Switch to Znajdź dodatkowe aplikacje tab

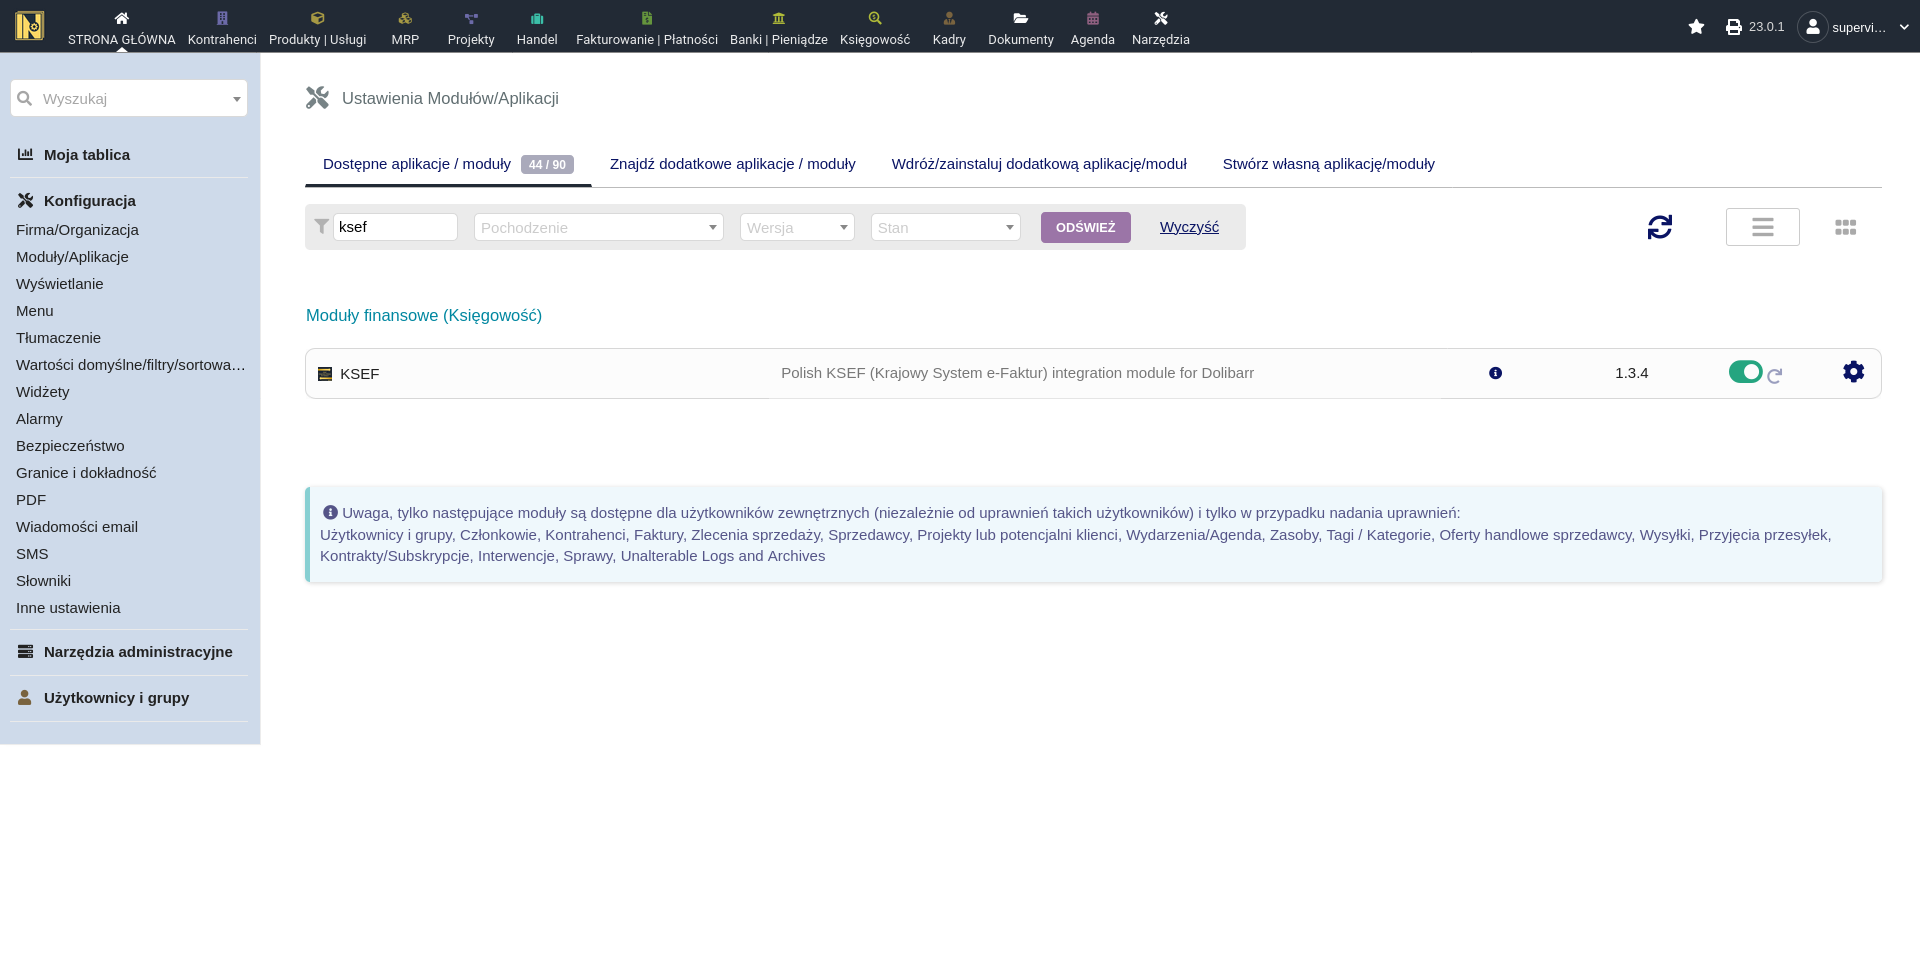732,164
